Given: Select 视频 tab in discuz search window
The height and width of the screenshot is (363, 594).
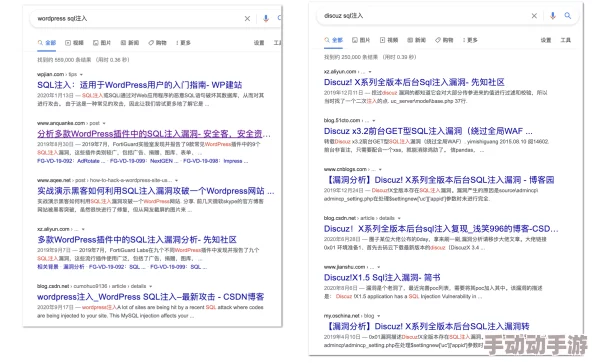Looking at the screenshot, I should point(389,40).
